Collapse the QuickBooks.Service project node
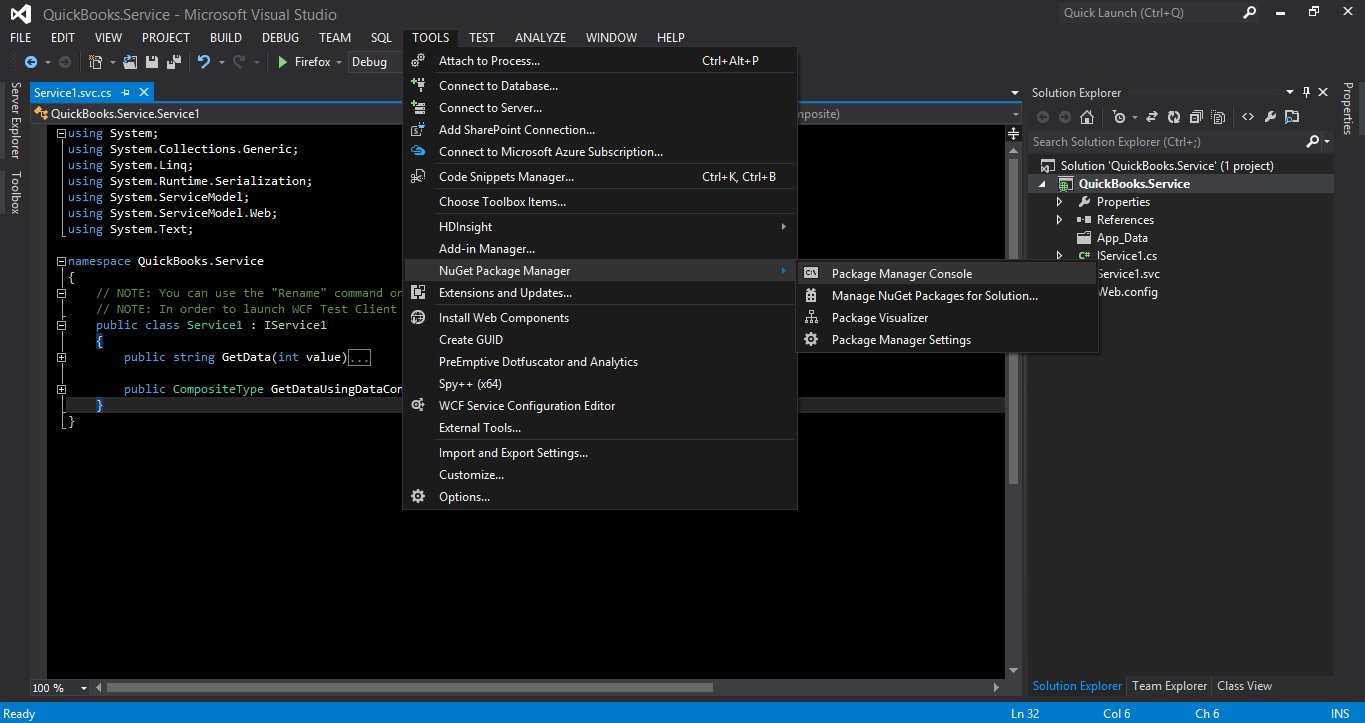Screen dimensions: 1365x723 click(x=1043, y=185)
